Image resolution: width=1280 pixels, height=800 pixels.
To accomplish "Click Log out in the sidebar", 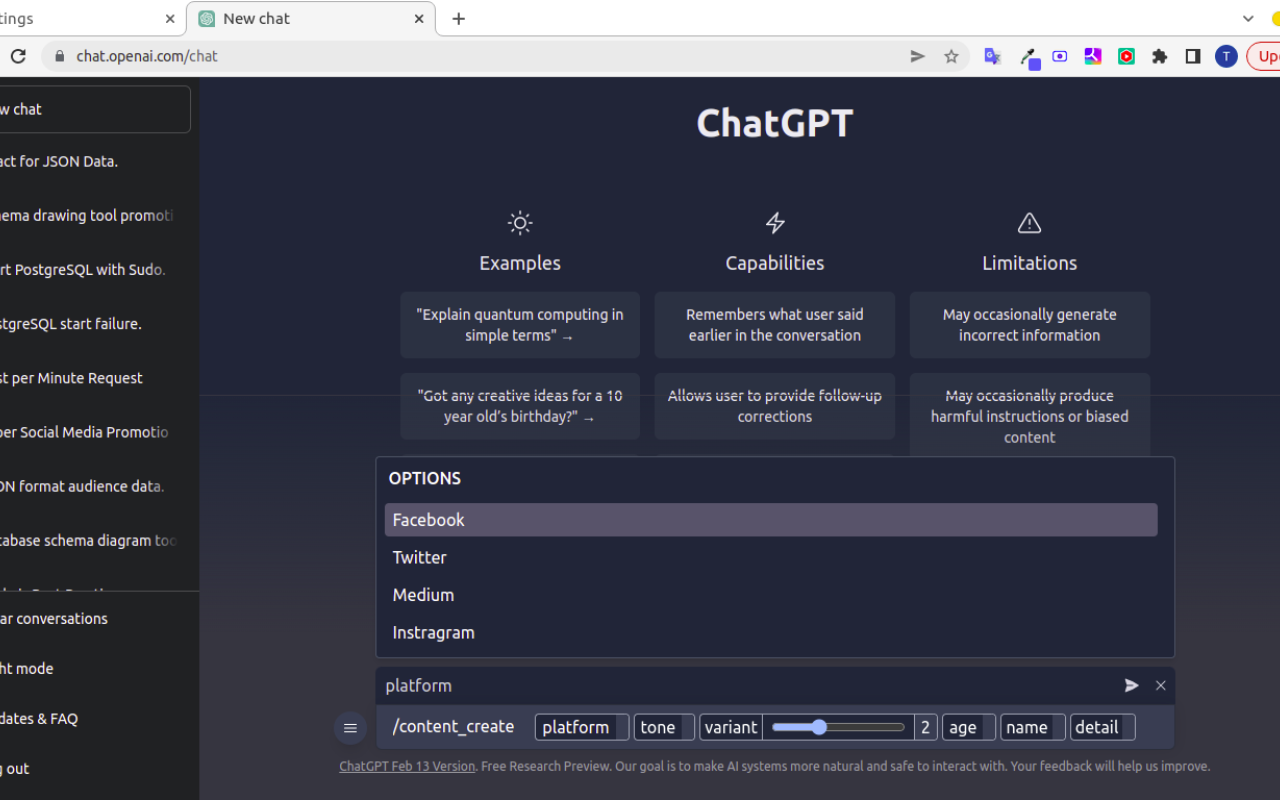I will [x=94, y=768].
